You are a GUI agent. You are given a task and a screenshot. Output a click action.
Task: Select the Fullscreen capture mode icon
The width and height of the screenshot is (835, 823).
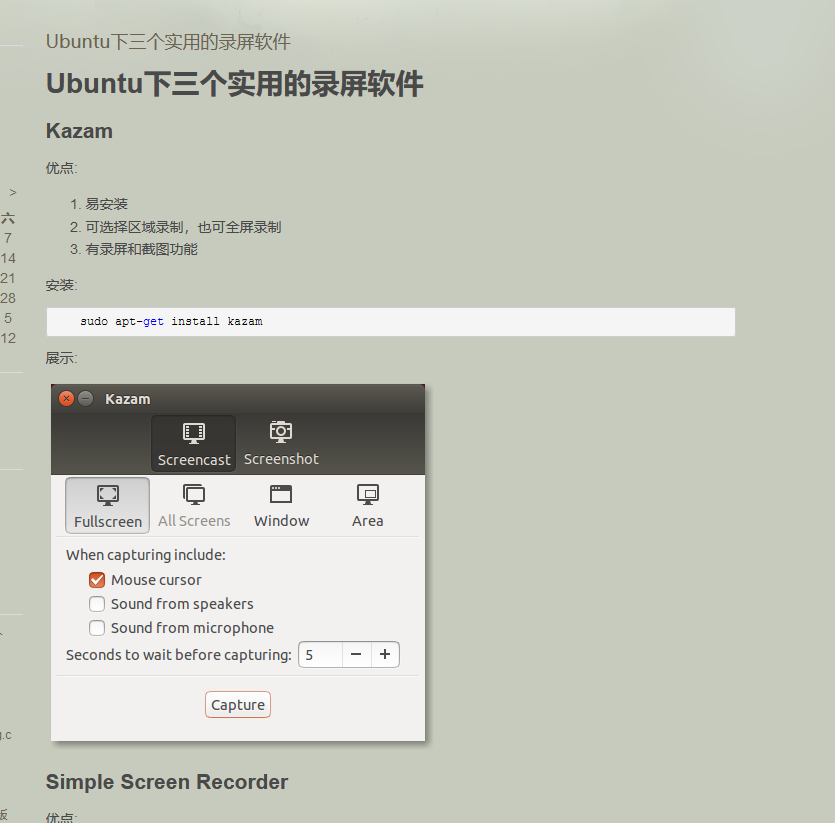[x=107, y=495]
